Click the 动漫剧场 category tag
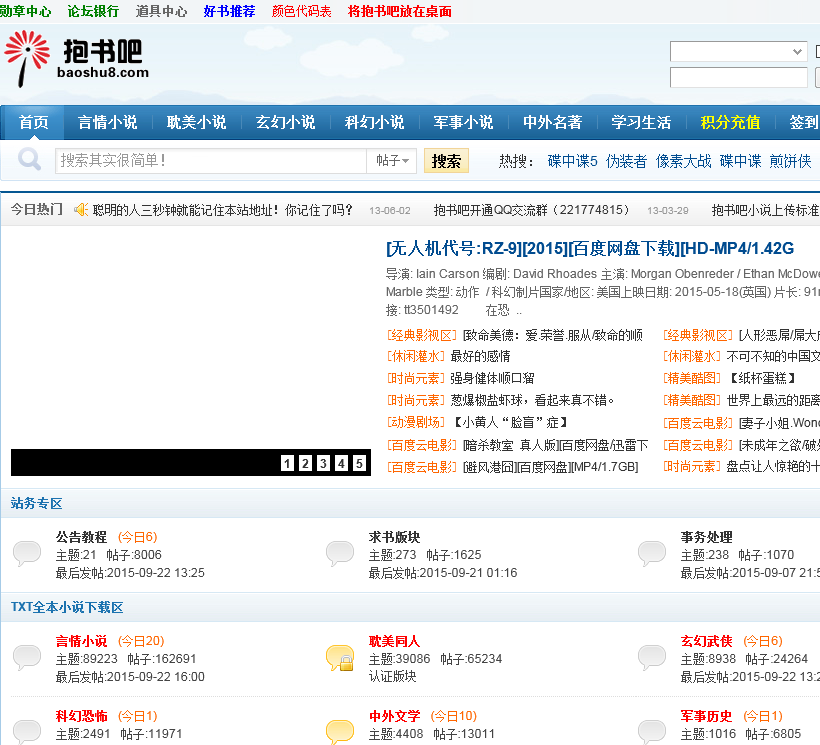820x745 pixels. coord(416,422)
